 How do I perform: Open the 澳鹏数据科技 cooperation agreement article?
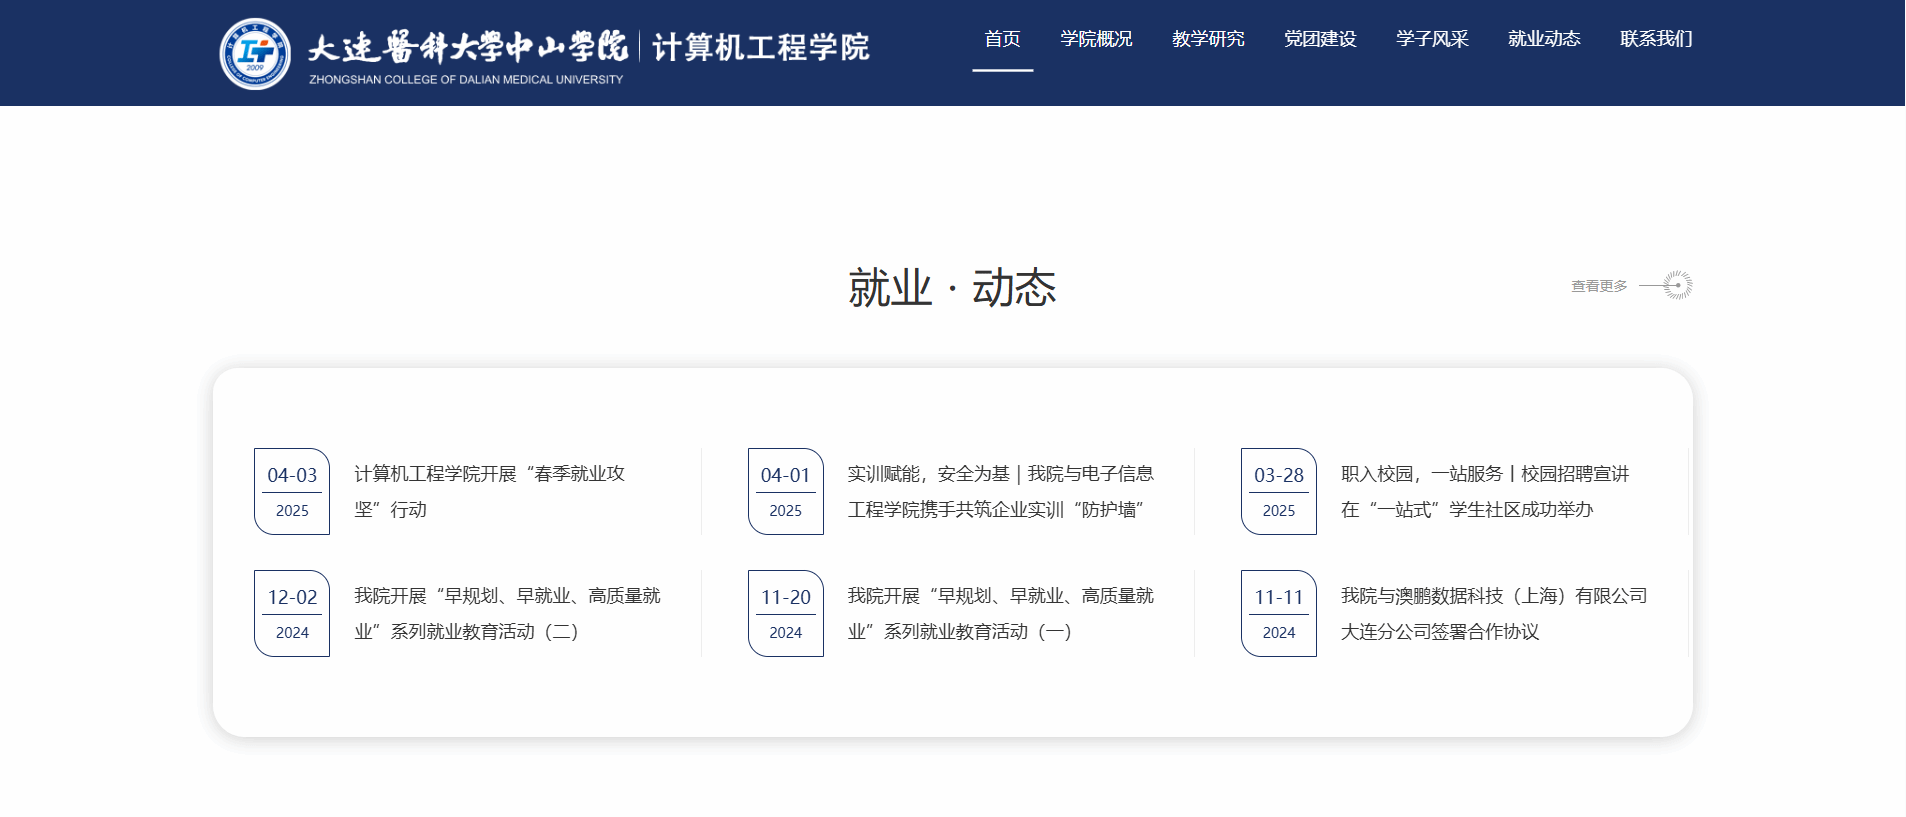[x=1493, y=613]
